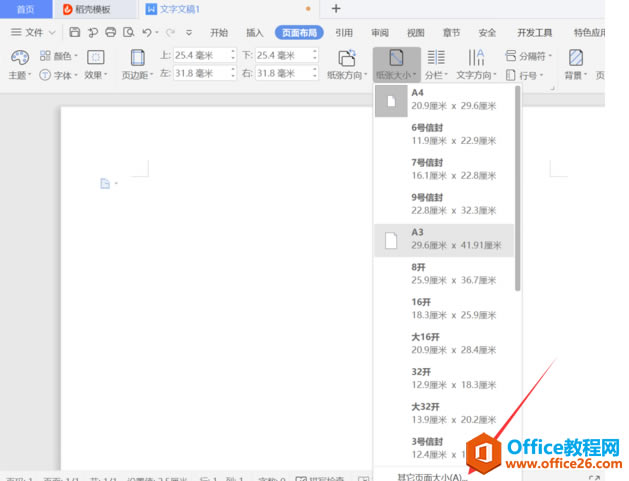Click the small page icon in document margin
Image resolution: width=629 pixels, height=481 pixels.
pos(105,183)
